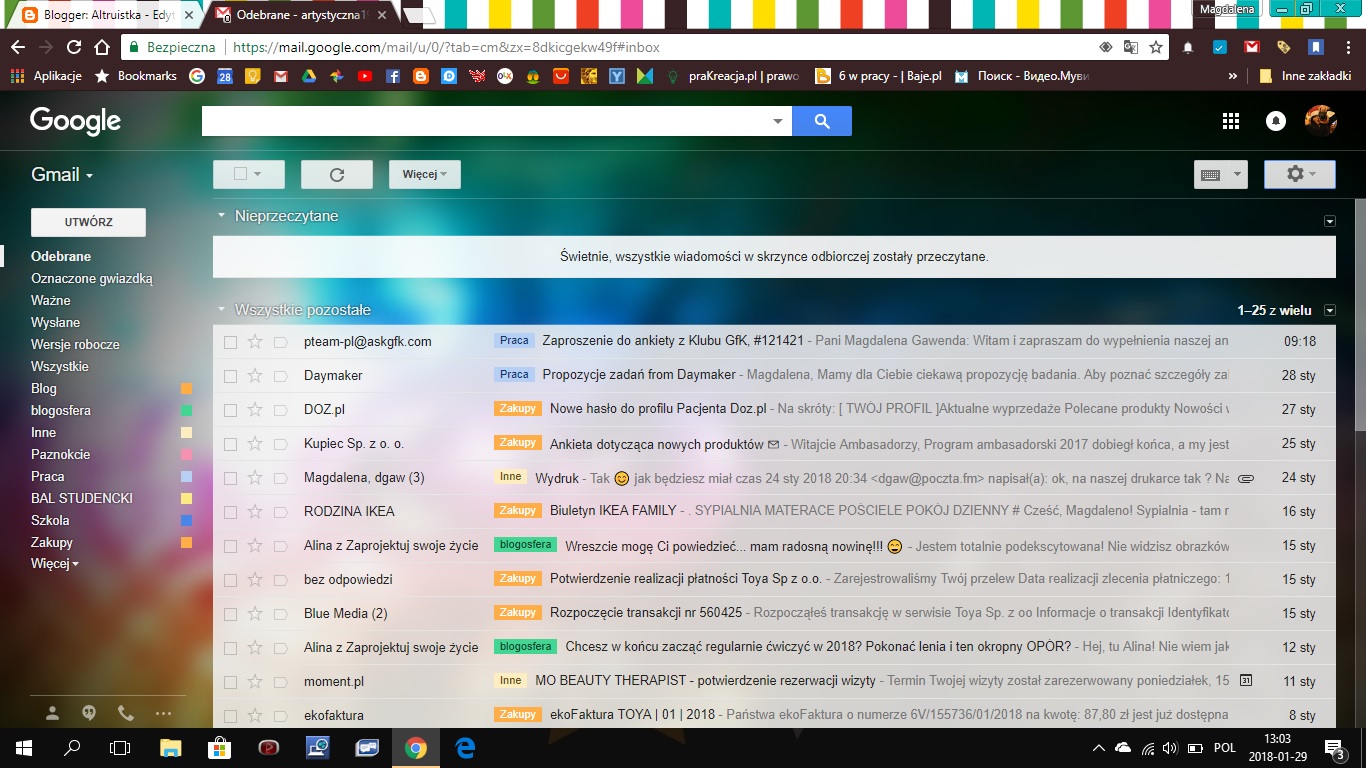
Task: Reload the page in Chrome
Action: pyautogui.click(x=73, y=47)
